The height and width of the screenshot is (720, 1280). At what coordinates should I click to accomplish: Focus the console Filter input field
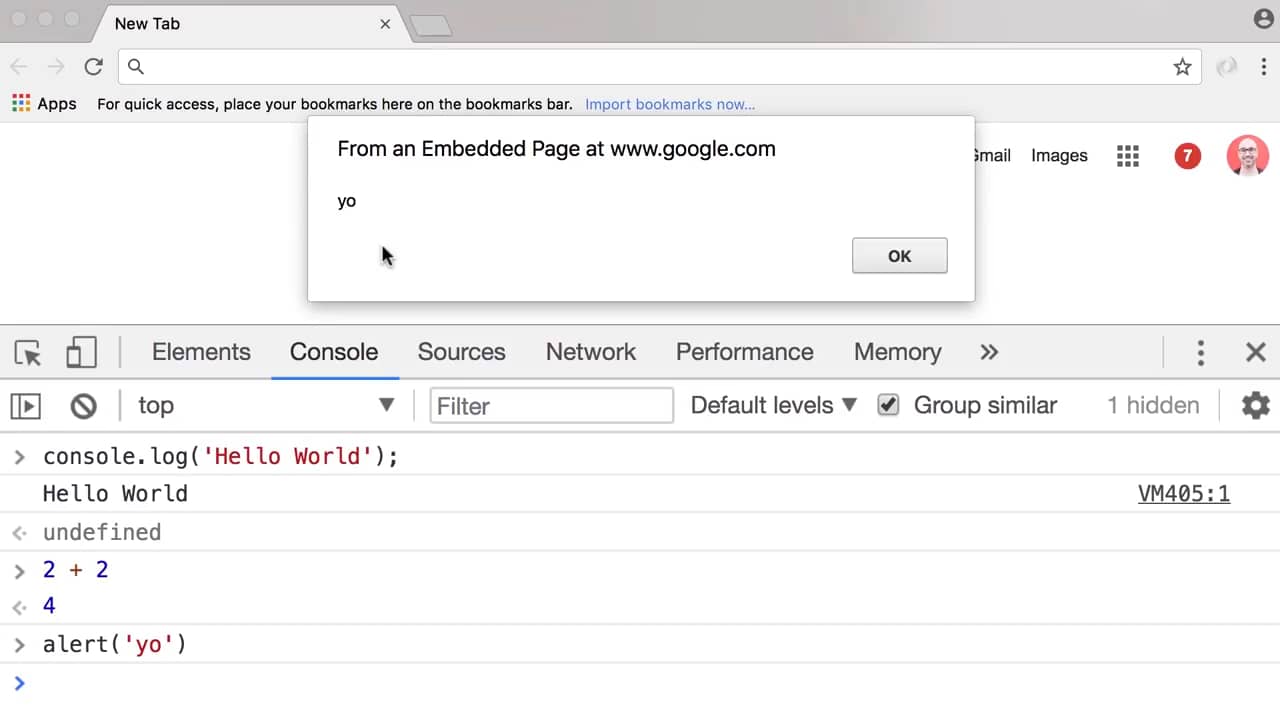coord(552,406)
